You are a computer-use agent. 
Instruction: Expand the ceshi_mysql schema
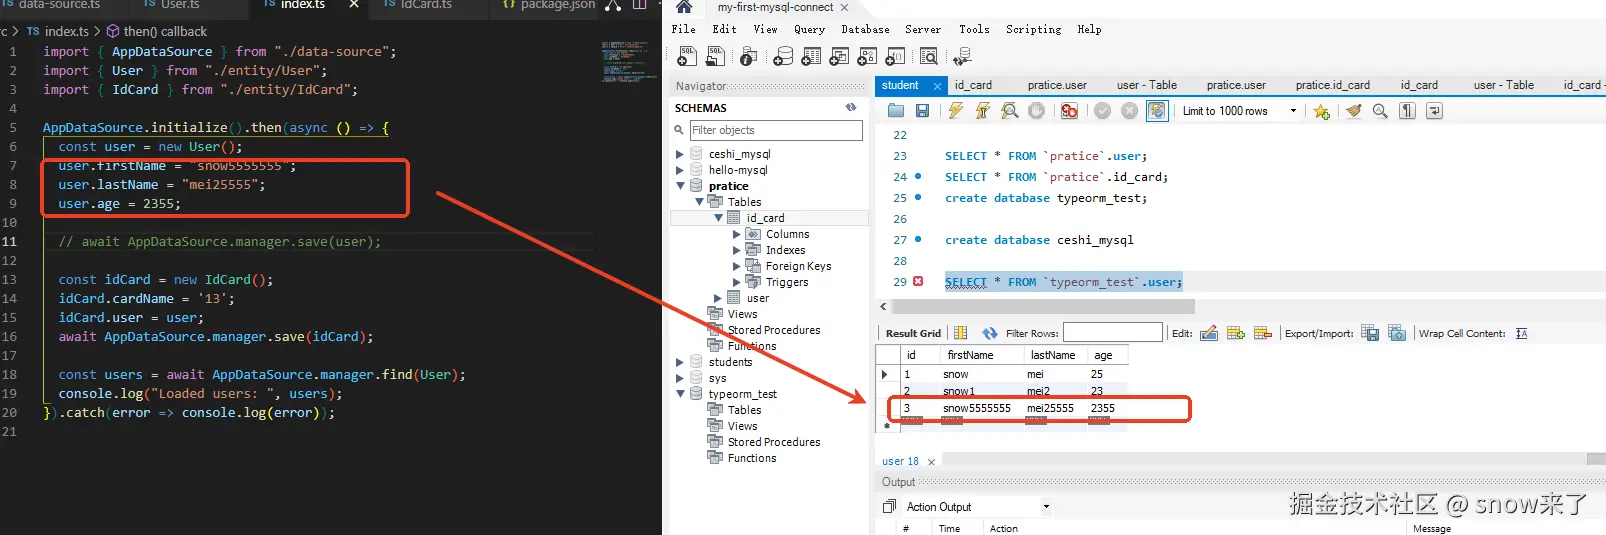[x=680, y=154]
